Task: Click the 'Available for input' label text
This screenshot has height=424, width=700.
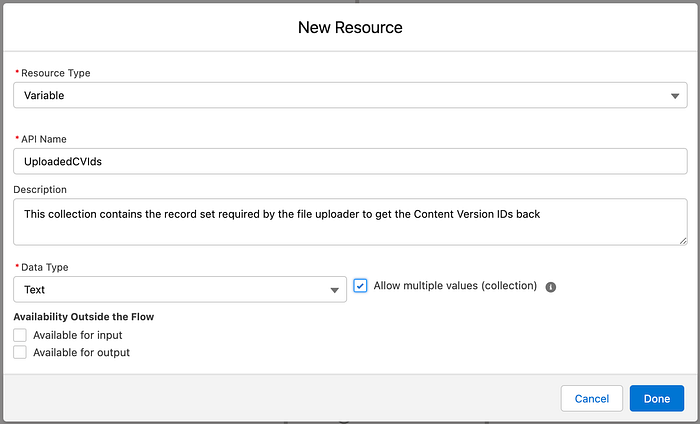Action: [x=77, y=335]
